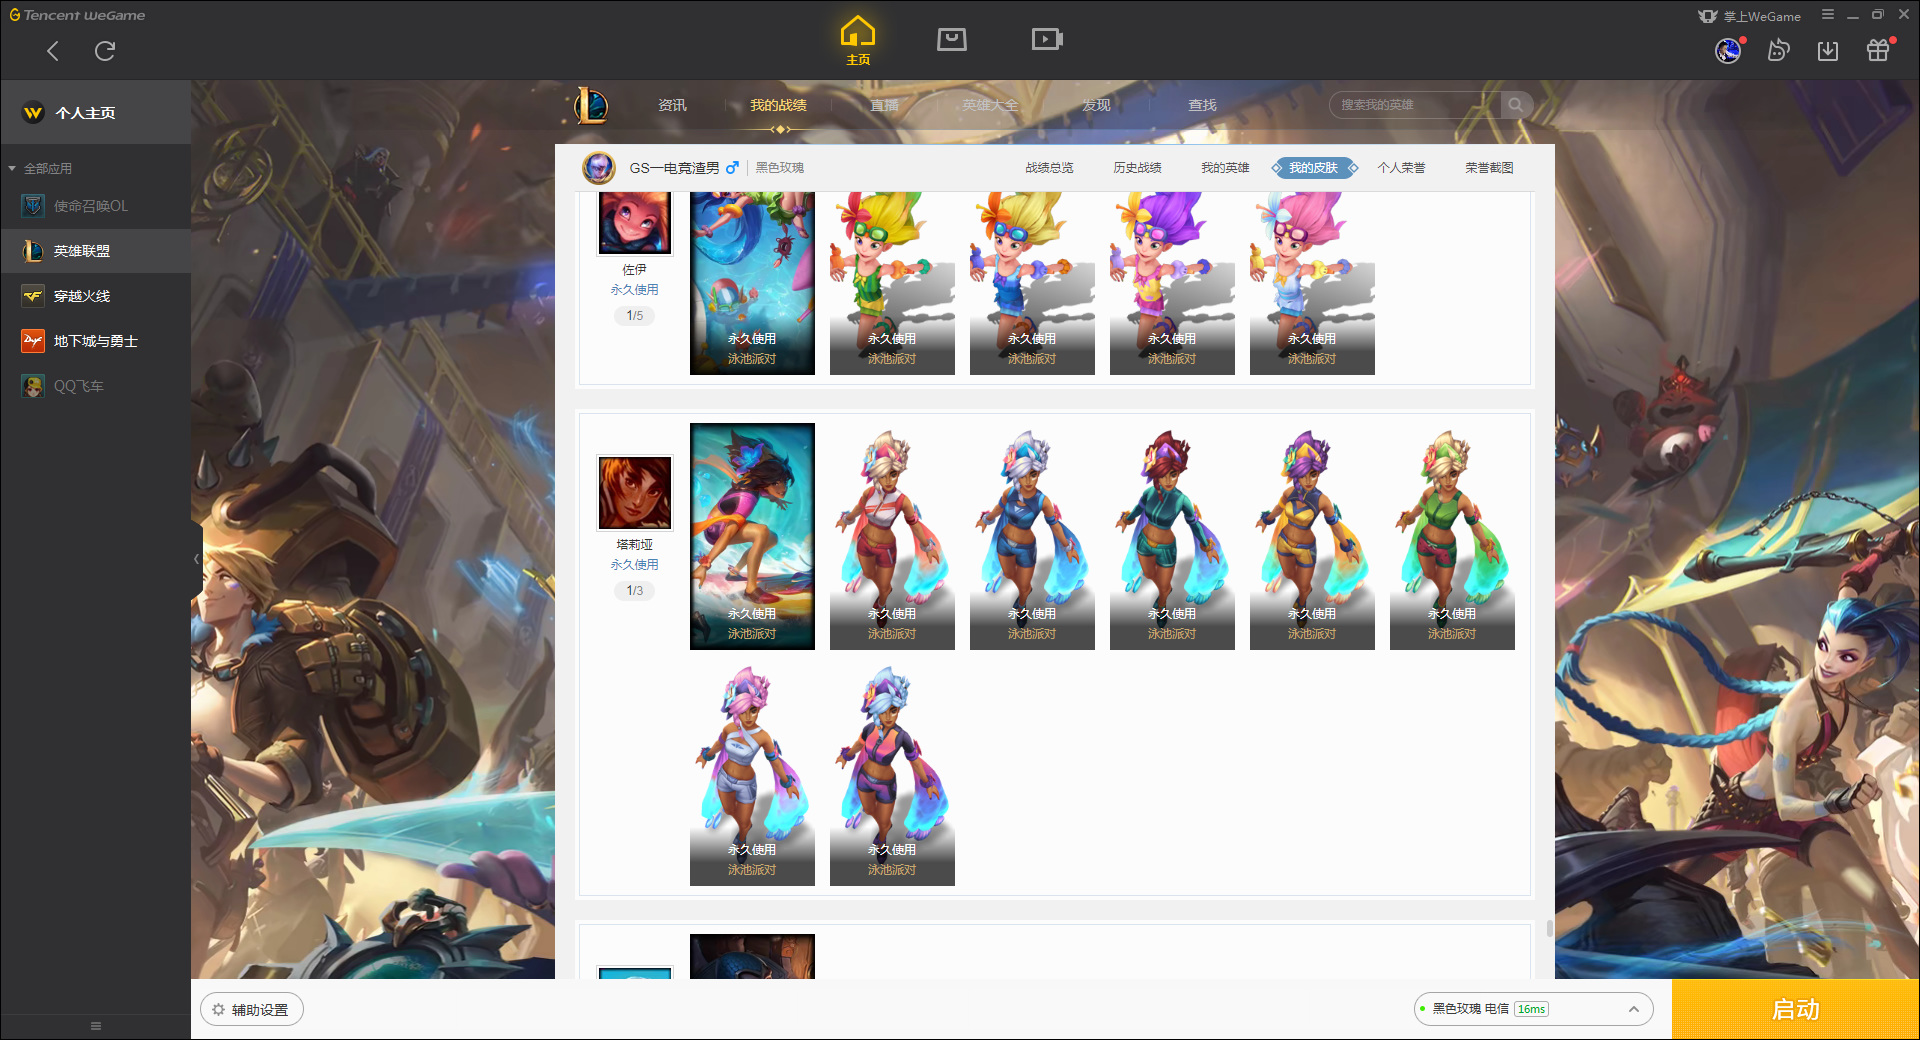Screen dimensions: 1920x1040
Task: Click the 佐伊 champion portrait
Action: (635, 223)
